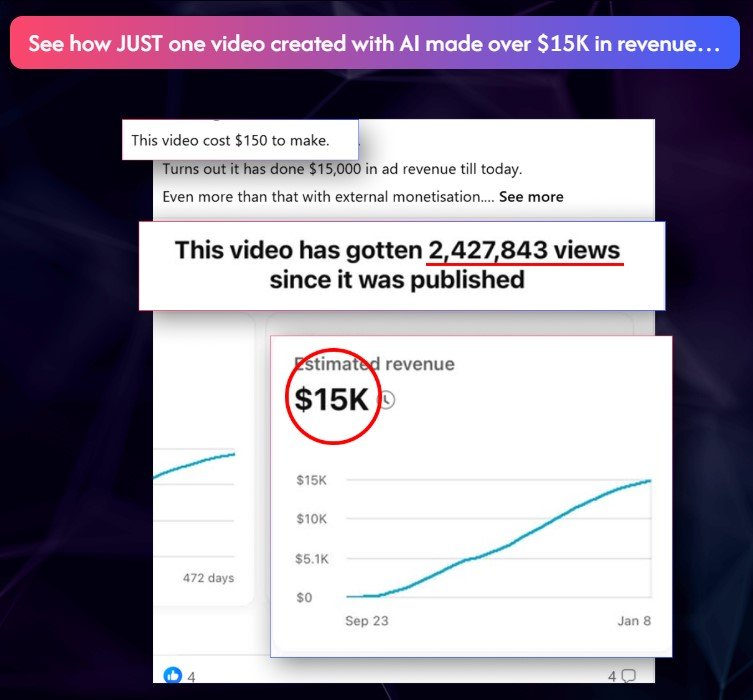Click the top banner about $15K revenue
This screenshot has width=753, height=700.
tap(375, 44)
